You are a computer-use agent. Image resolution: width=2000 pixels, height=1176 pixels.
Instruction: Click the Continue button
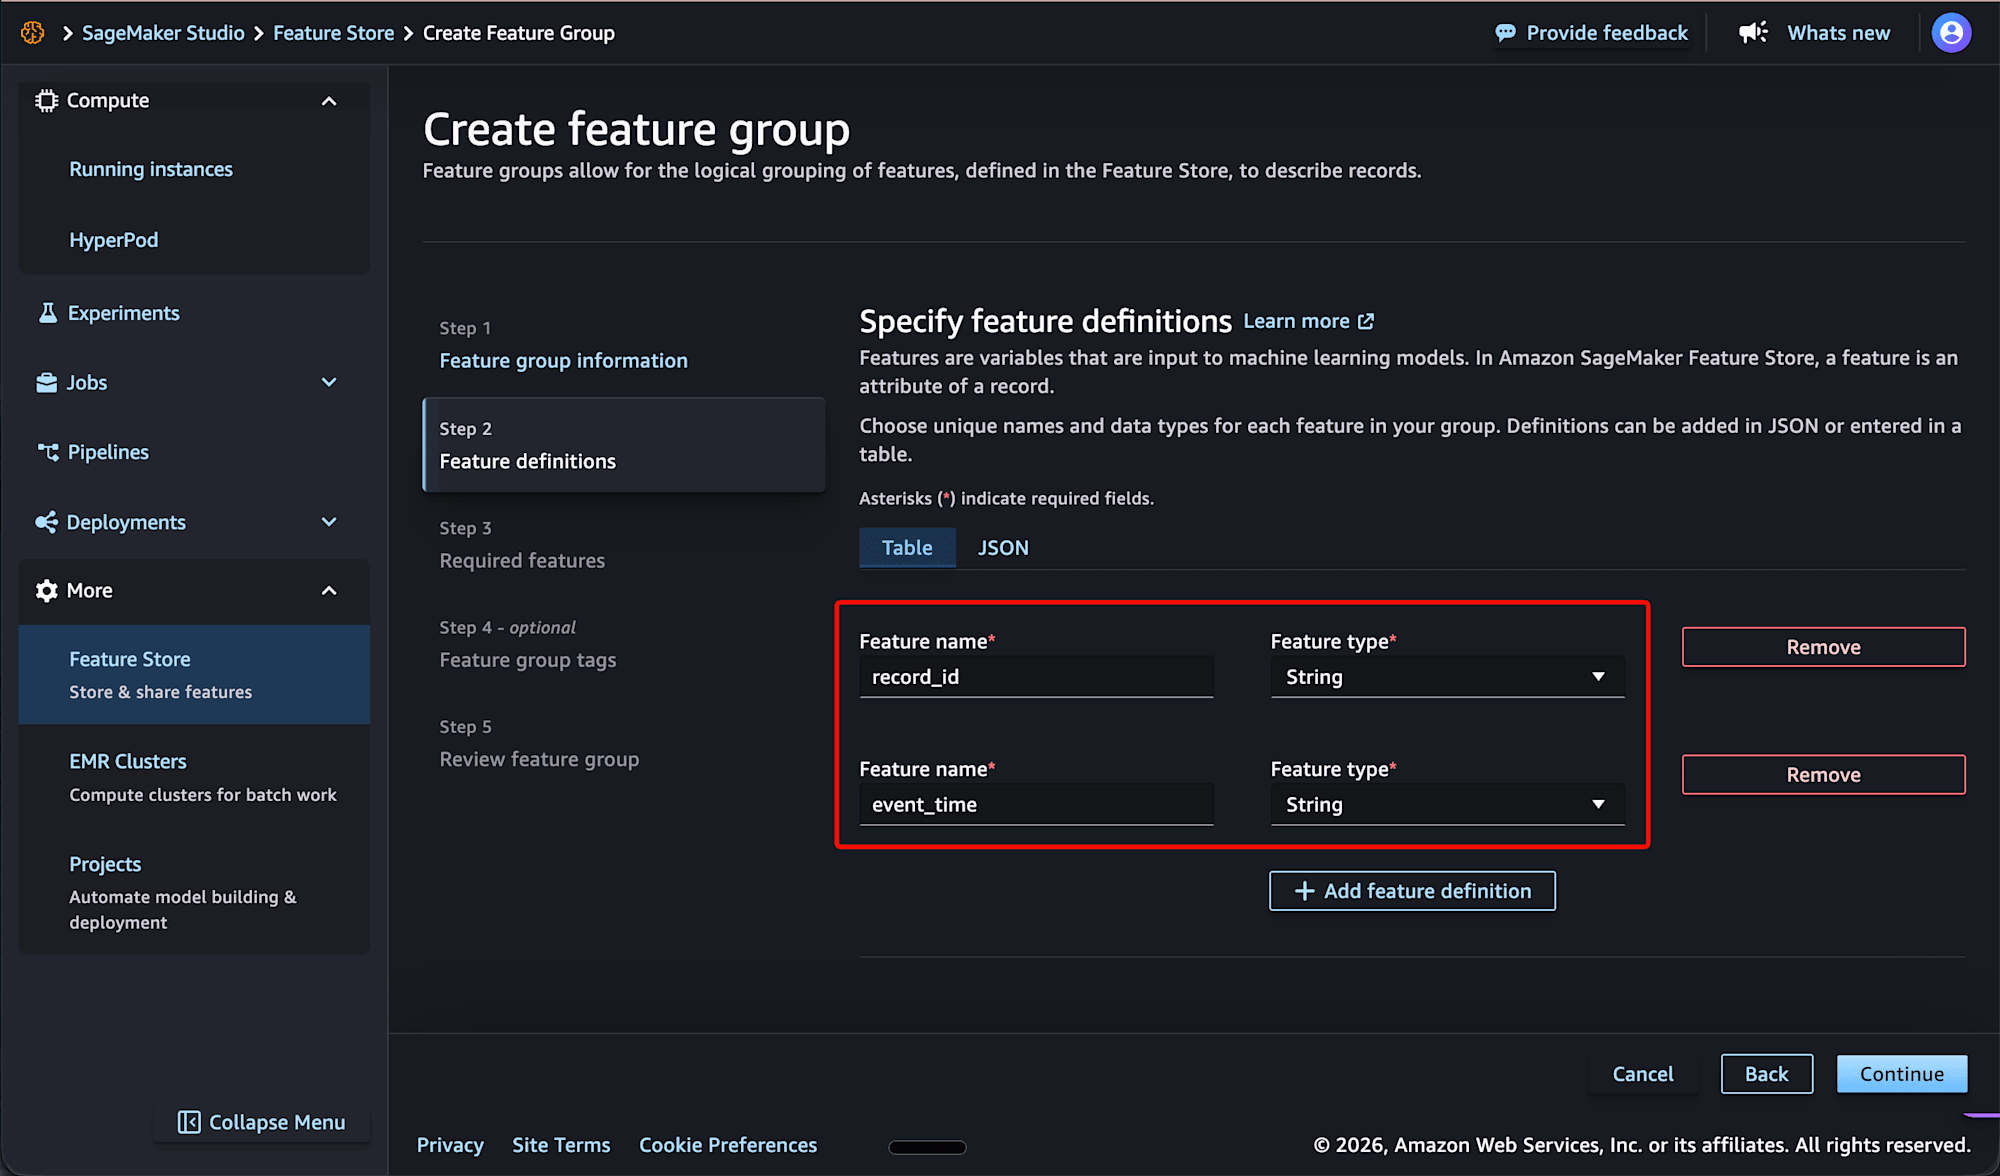tap(1901, 1074)
